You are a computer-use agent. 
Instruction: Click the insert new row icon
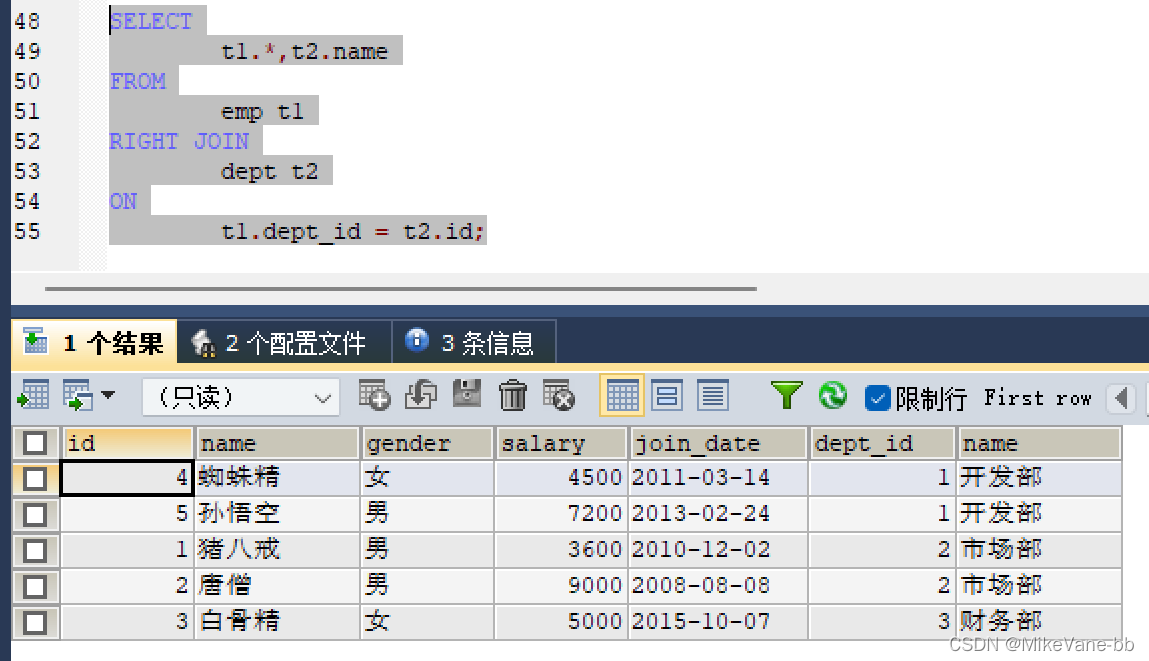click(374, 396)
